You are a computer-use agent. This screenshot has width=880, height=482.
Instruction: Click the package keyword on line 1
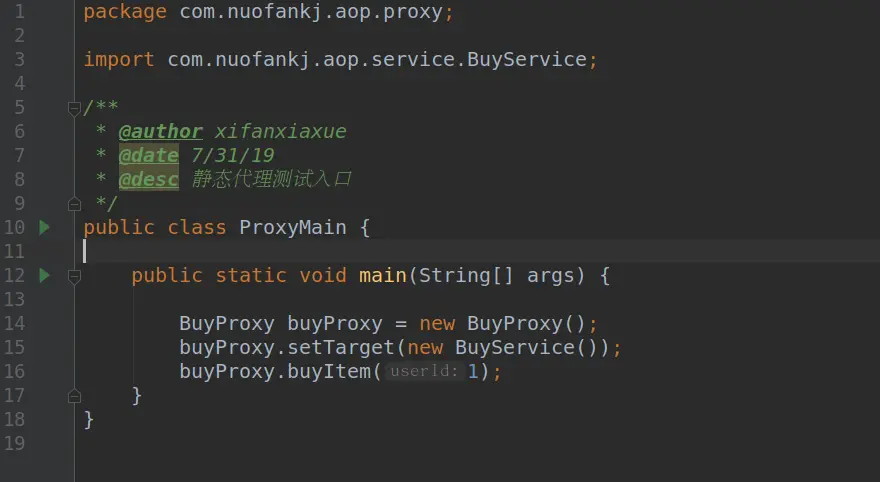pos(125,12)
